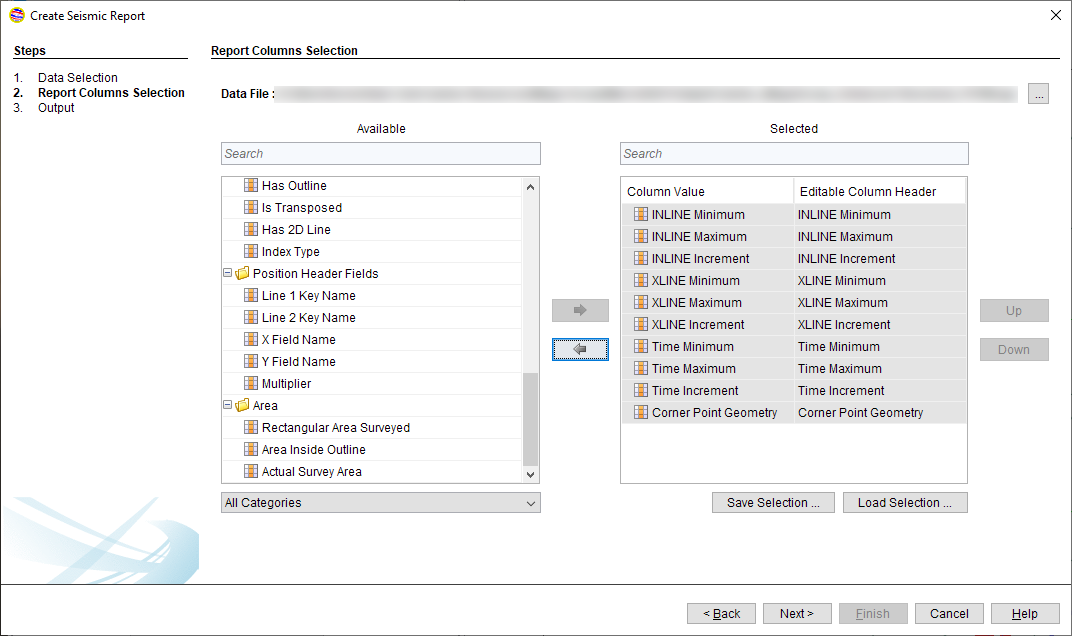Go to step 3 Output
The height and width of the screenshot is (636, 1072).
pos(56,107)
